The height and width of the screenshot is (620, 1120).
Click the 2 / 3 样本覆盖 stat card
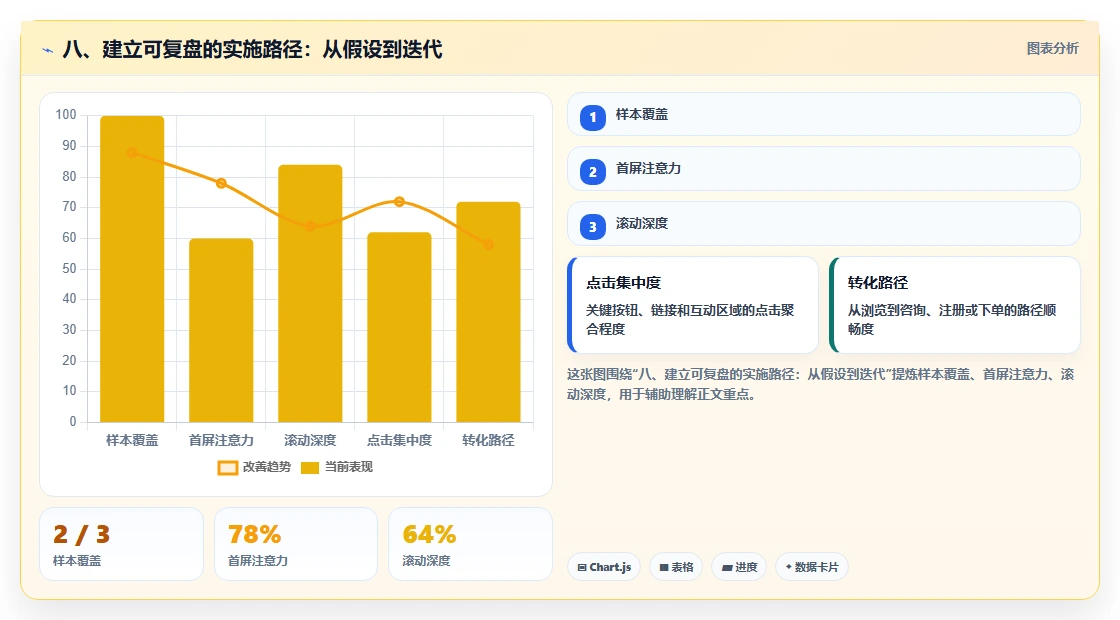(121, 544)
